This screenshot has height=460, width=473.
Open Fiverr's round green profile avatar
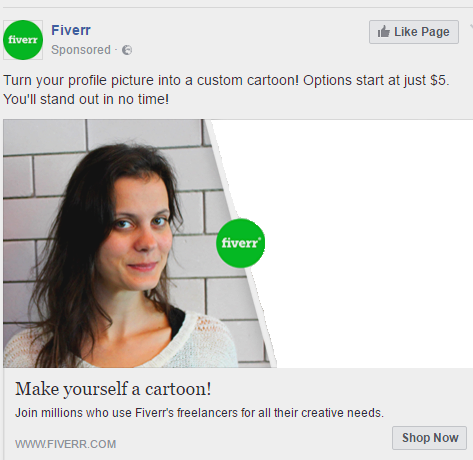pyautogui.click(x=23, y=40)
